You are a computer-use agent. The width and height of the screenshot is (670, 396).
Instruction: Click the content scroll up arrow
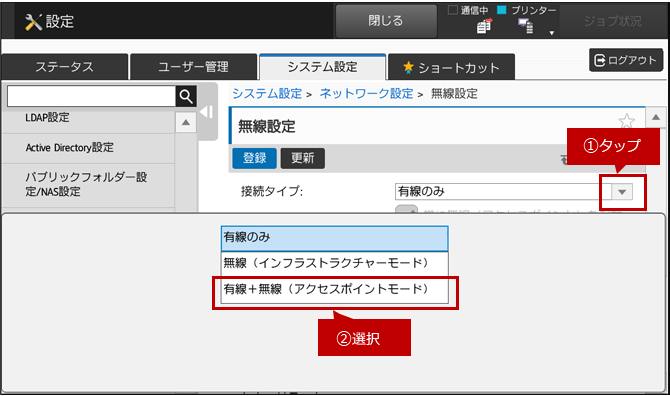coord(656,117)
